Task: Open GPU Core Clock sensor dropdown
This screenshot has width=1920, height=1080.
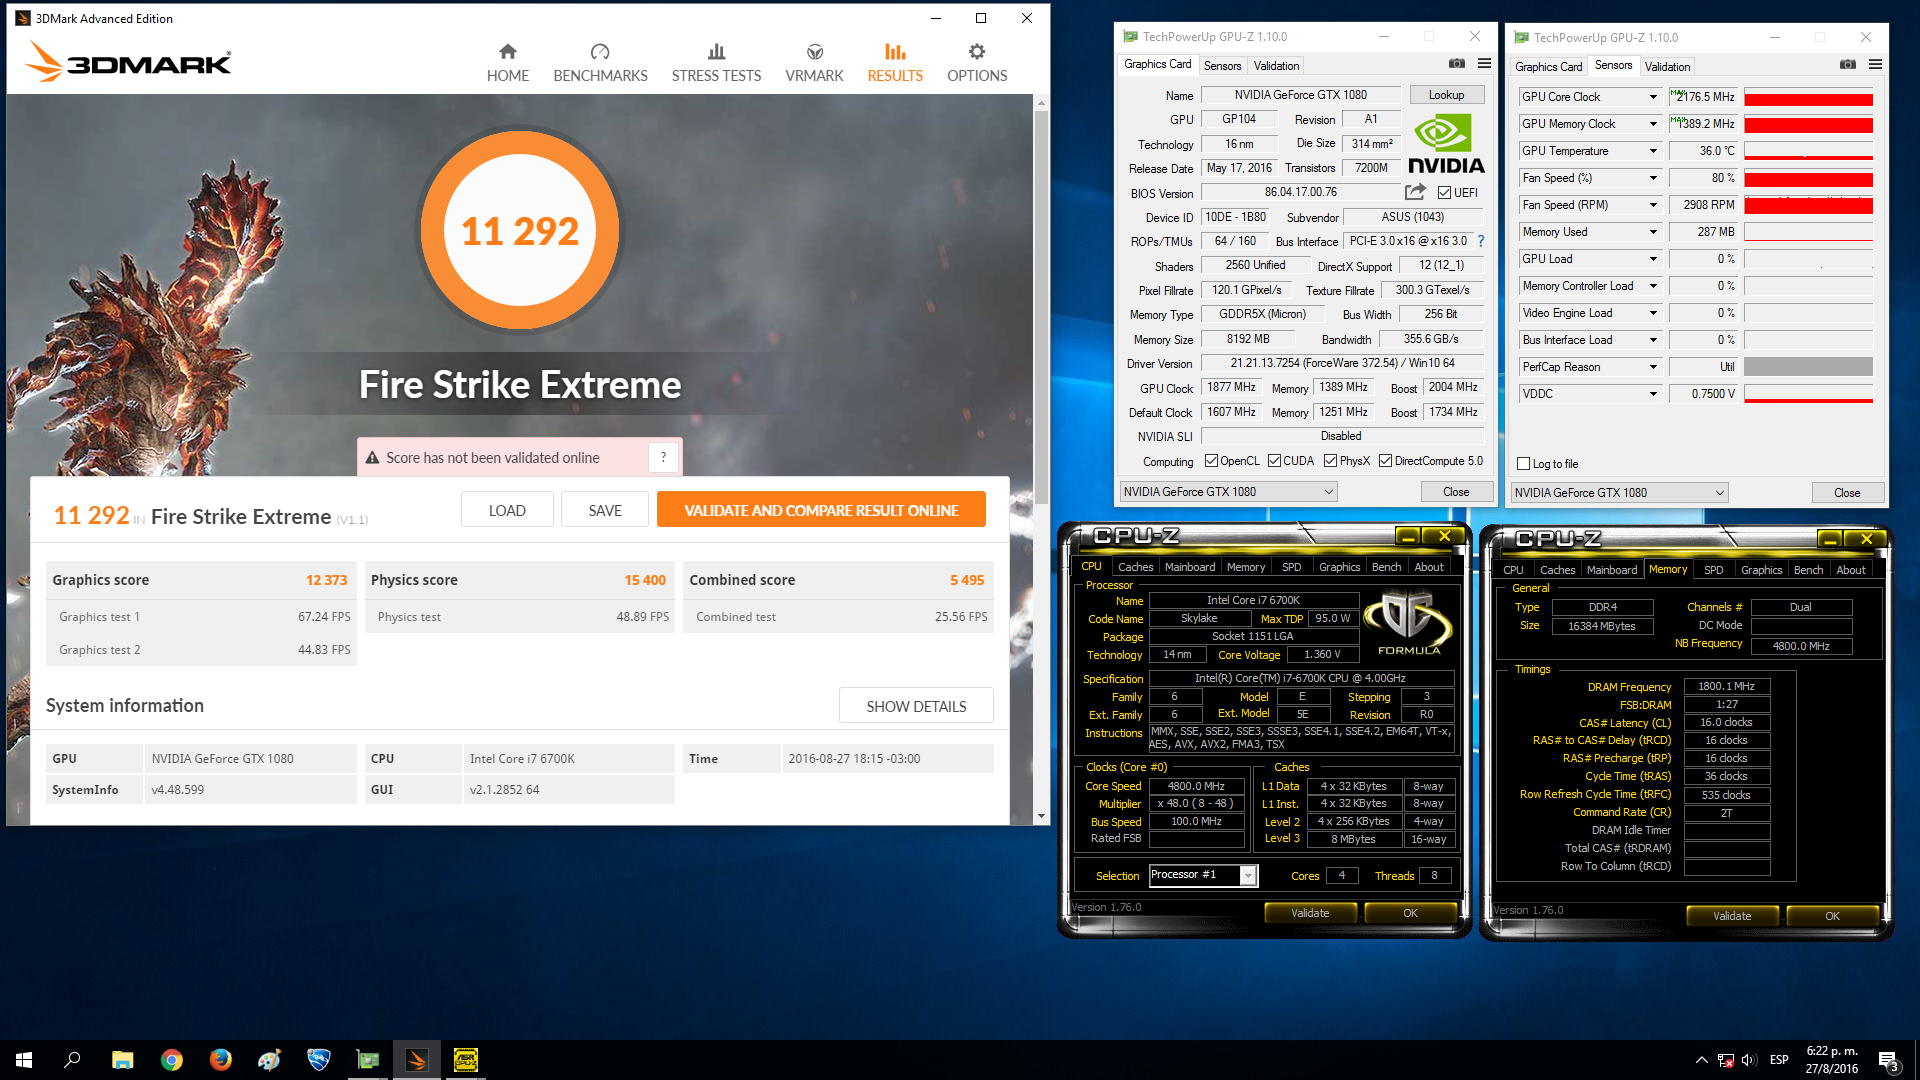Action: [1653, 97]
